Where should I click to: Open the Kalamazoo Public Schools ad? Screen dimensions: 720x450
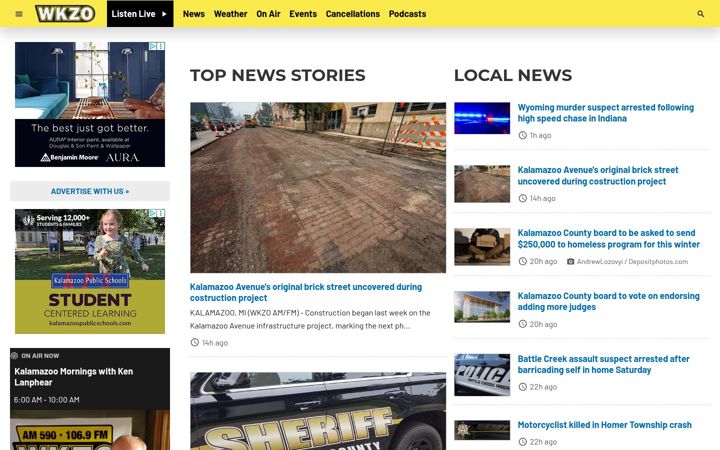tap(90, 271)
